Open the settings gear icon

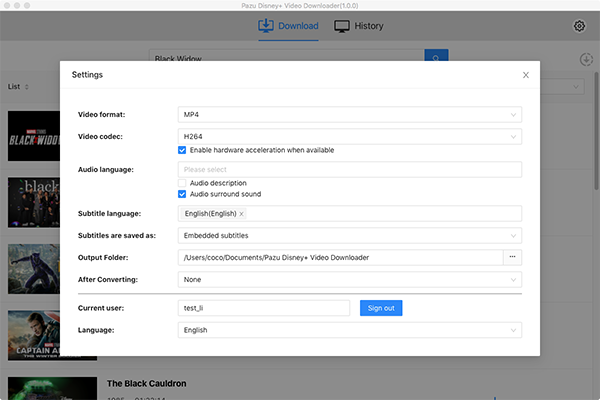(579, 26)
